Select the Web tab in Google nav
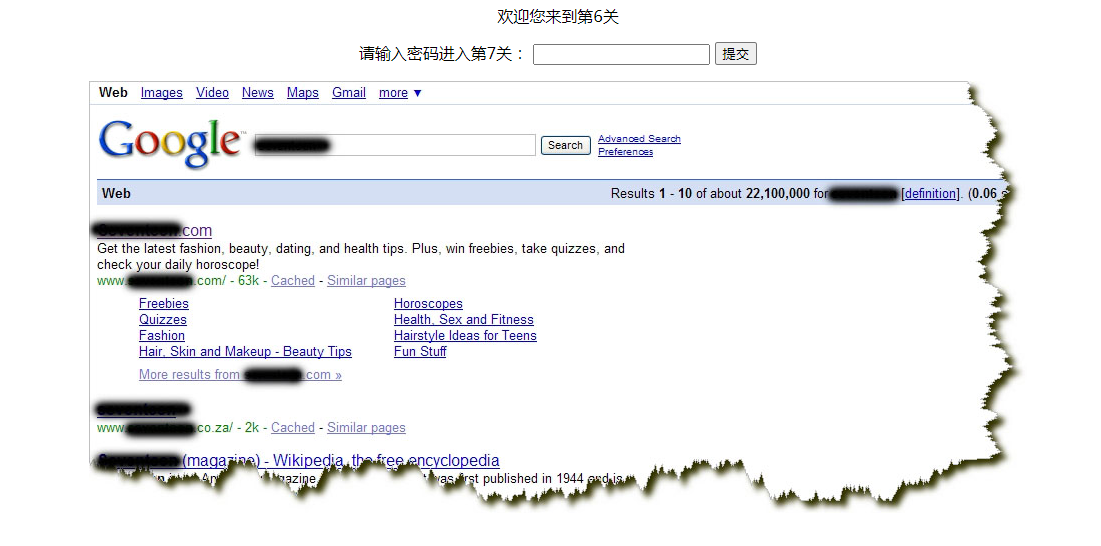The height and width of the screenshot is (546, 1101). coord(113,93)
